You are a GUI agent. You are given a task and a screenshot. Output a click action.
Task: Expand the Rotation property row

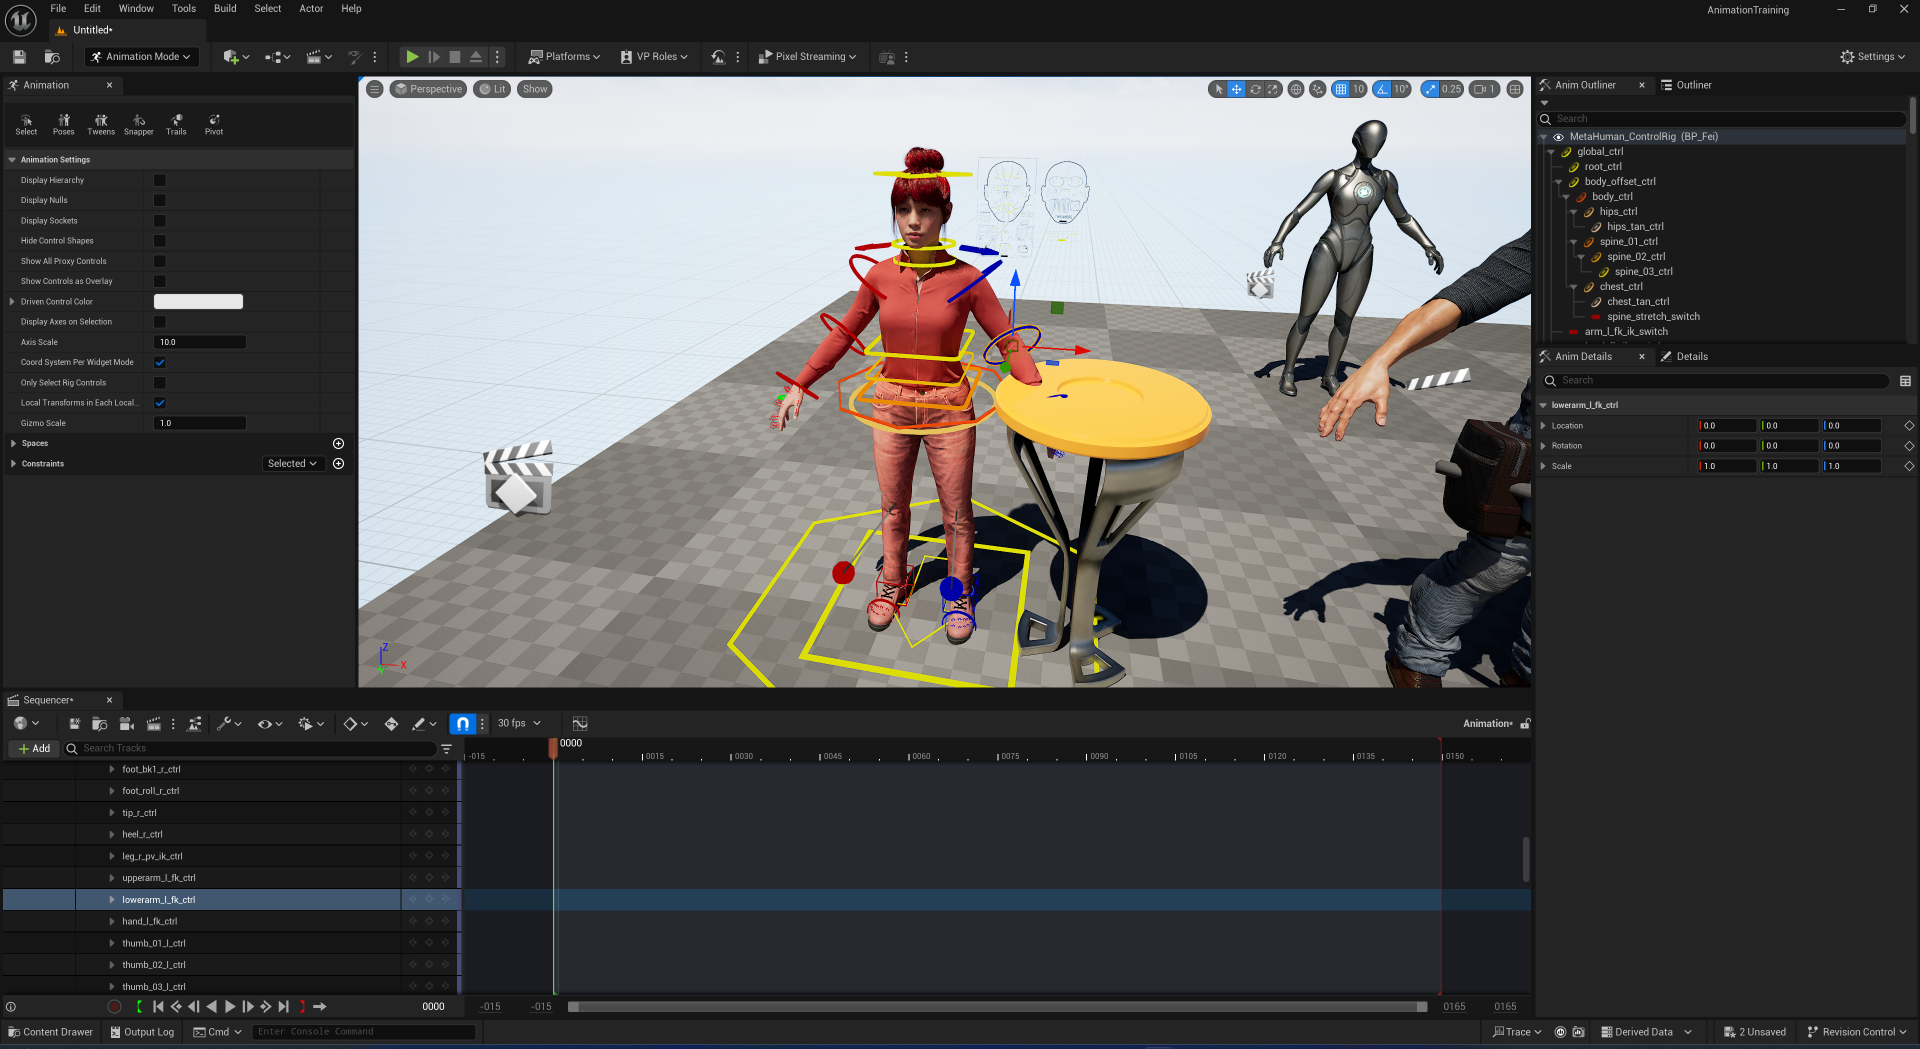pos(1544,446)
